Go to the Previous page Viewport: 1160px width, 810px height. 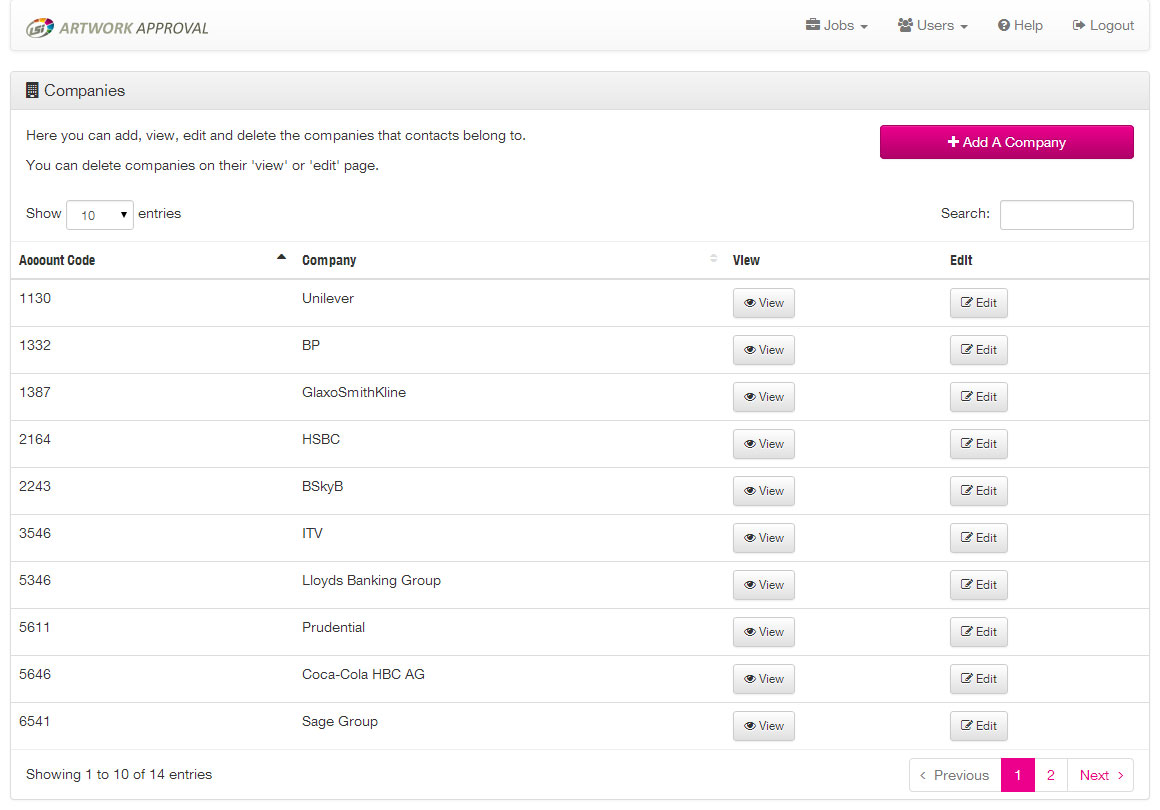(x=954, y=775)
